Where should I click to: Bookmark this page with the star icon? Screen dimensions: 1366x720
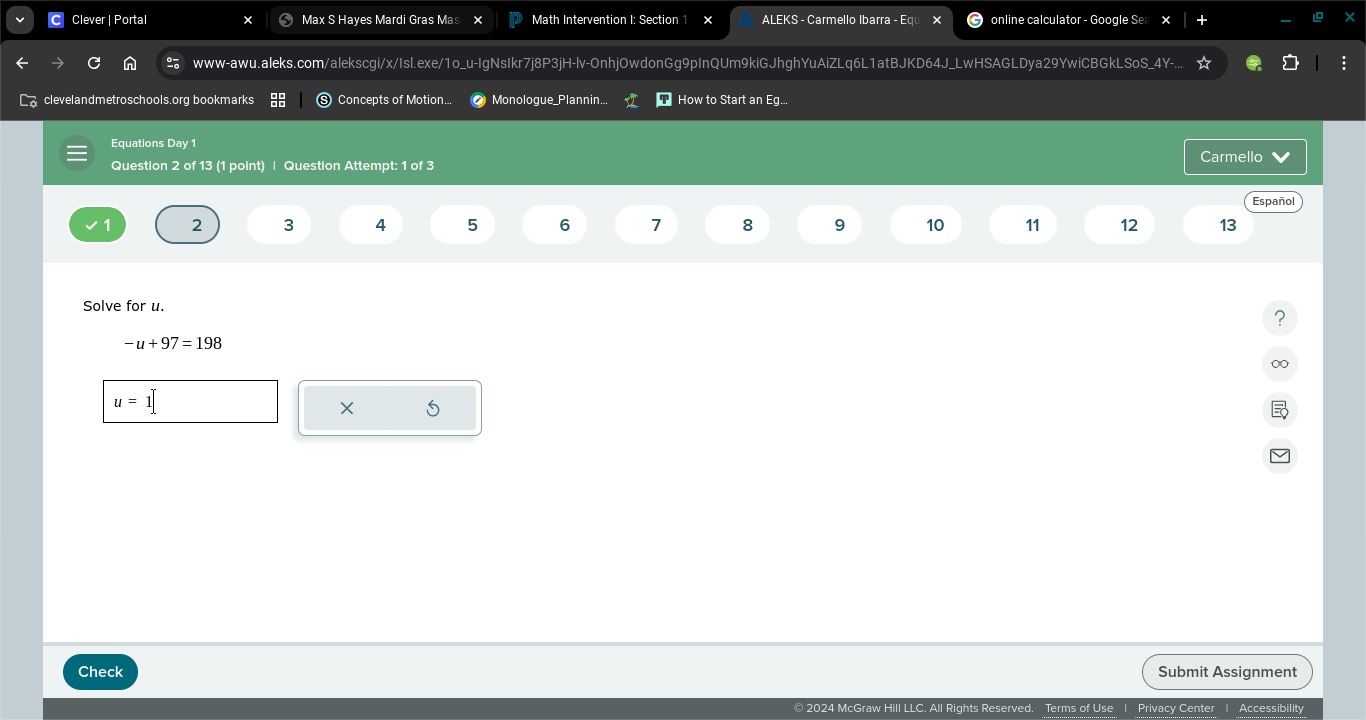pos(1204,63)
